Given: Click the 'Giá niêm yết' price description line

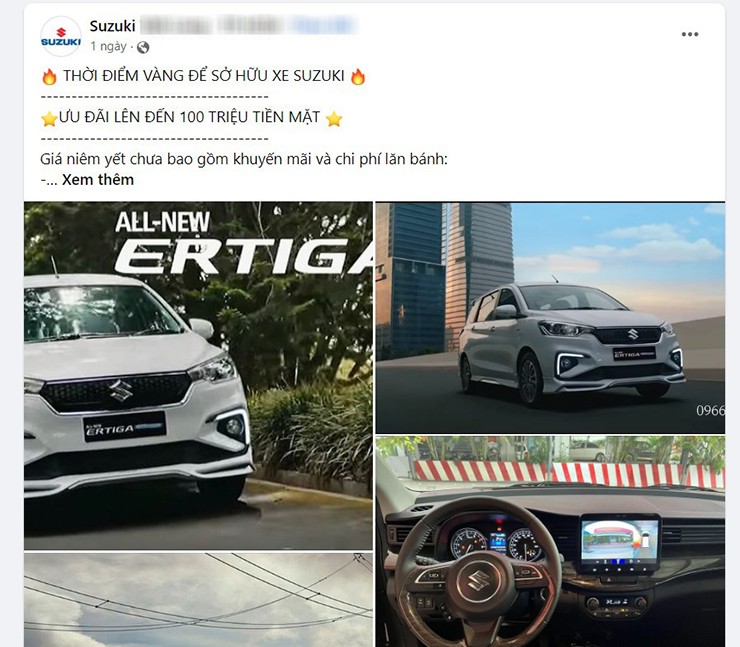Looking at the screenshot, I should pyautogui.click(x=244, y=159).
